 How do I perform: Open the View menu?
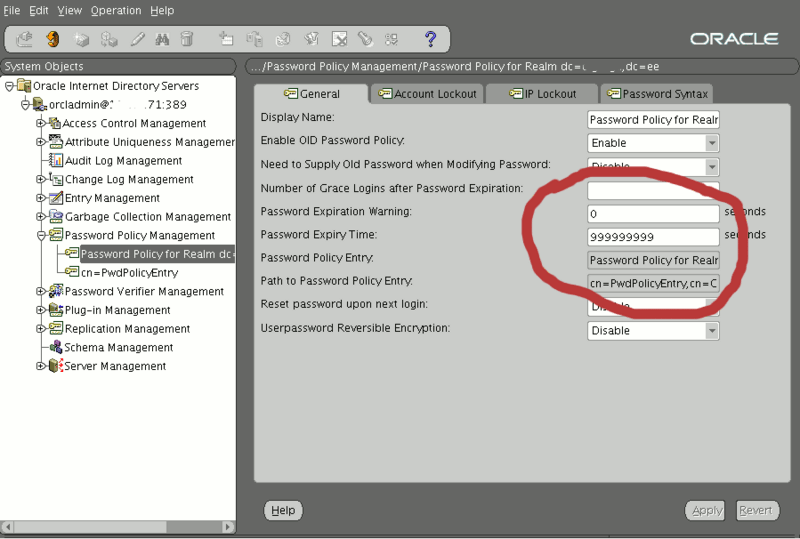[x=69, y=10]
